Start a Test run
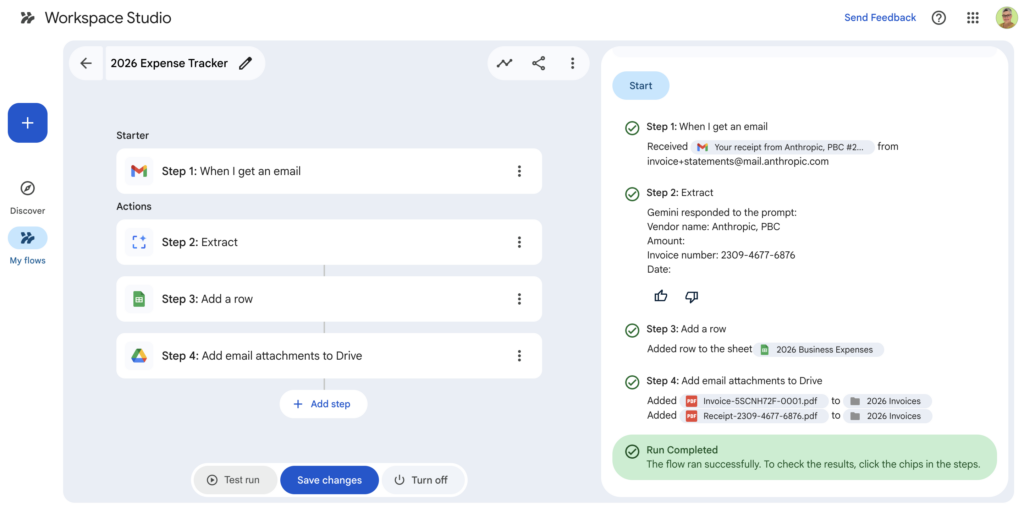The width and height of the screenshot is (1024, 507). point(235,480)
